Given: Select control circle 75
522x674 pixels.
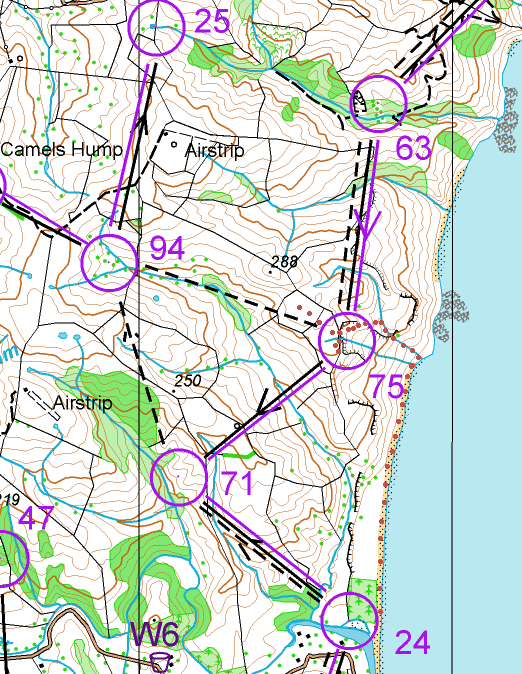Looking at the screenshot, I should [347, 340].
